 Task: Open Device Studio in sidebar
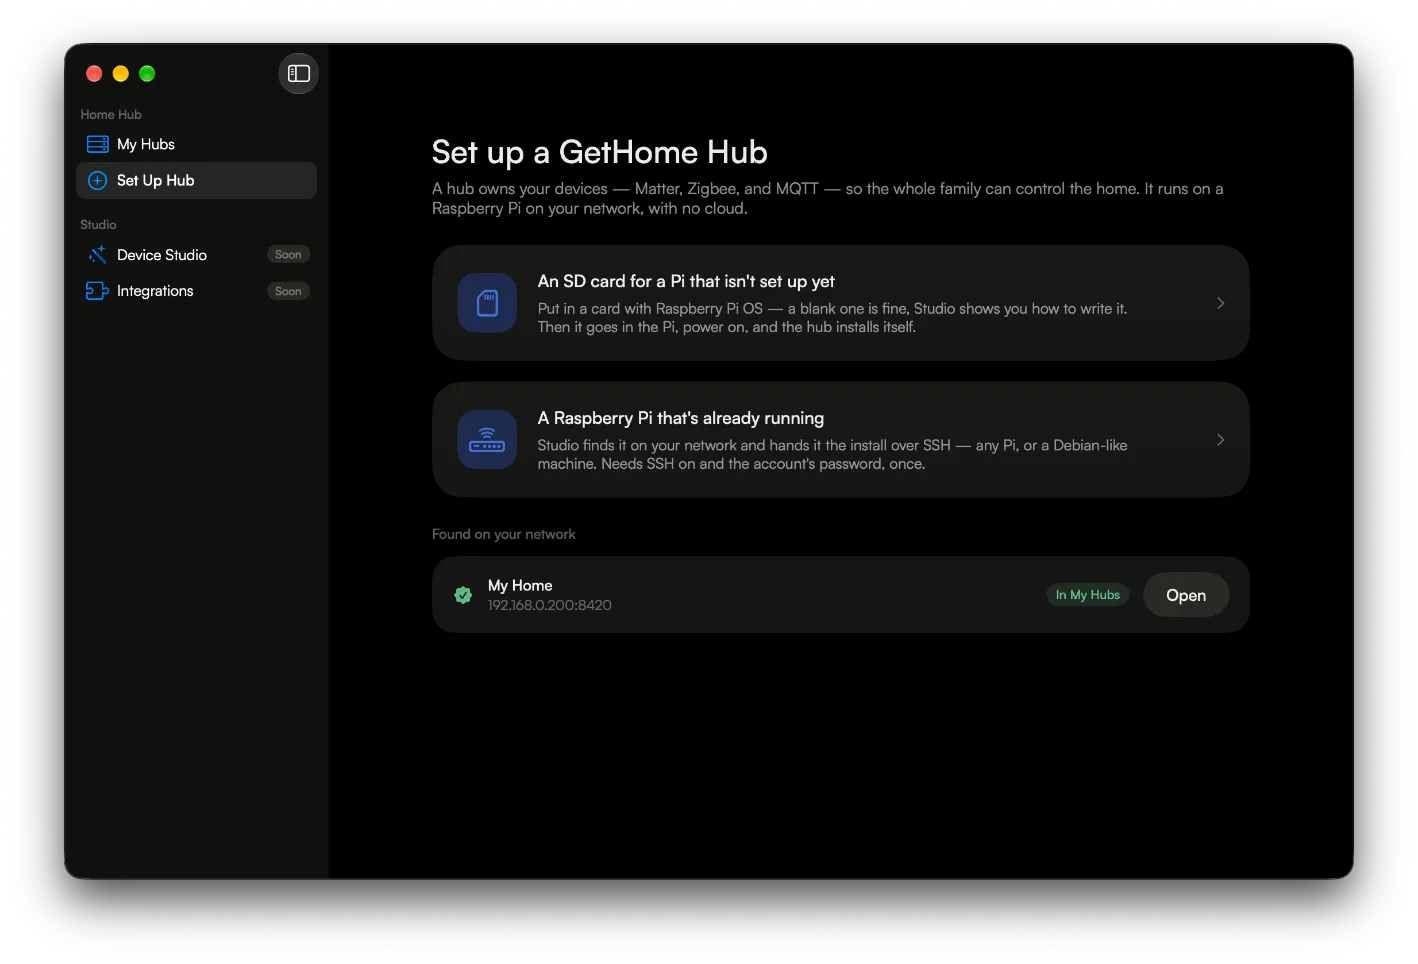[x=196, y=255]
